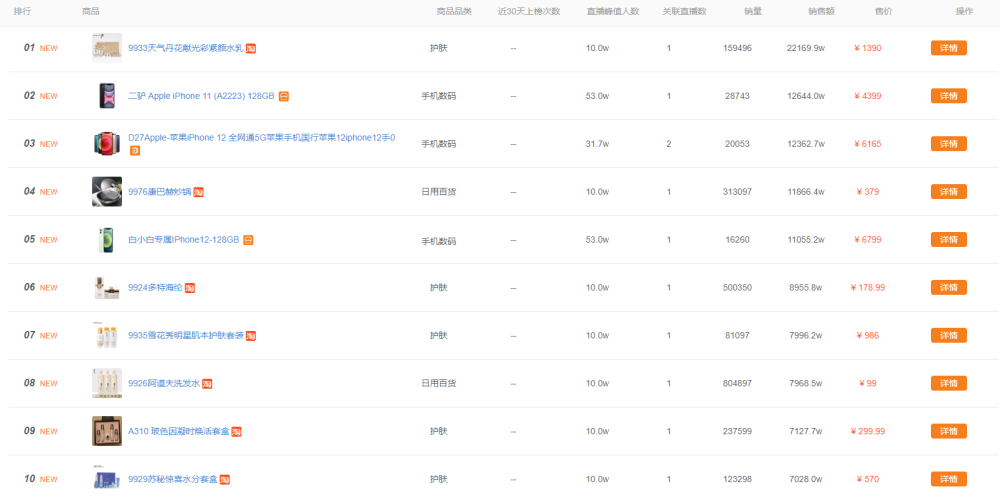1000x502 pixels.
Task: Click the shop icon beside 二驴 Apple iPhone 11
Action: [284, 96]
